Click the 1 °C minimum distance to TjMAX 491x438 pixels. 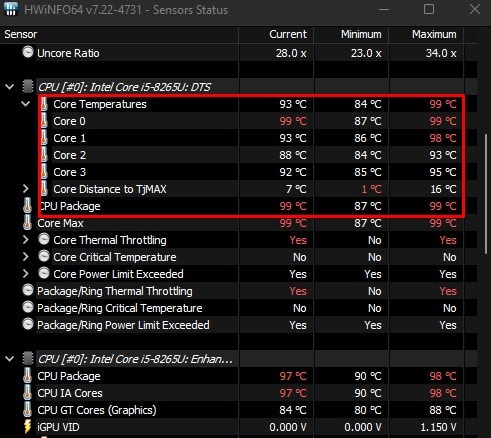click(x=372, y=189)
